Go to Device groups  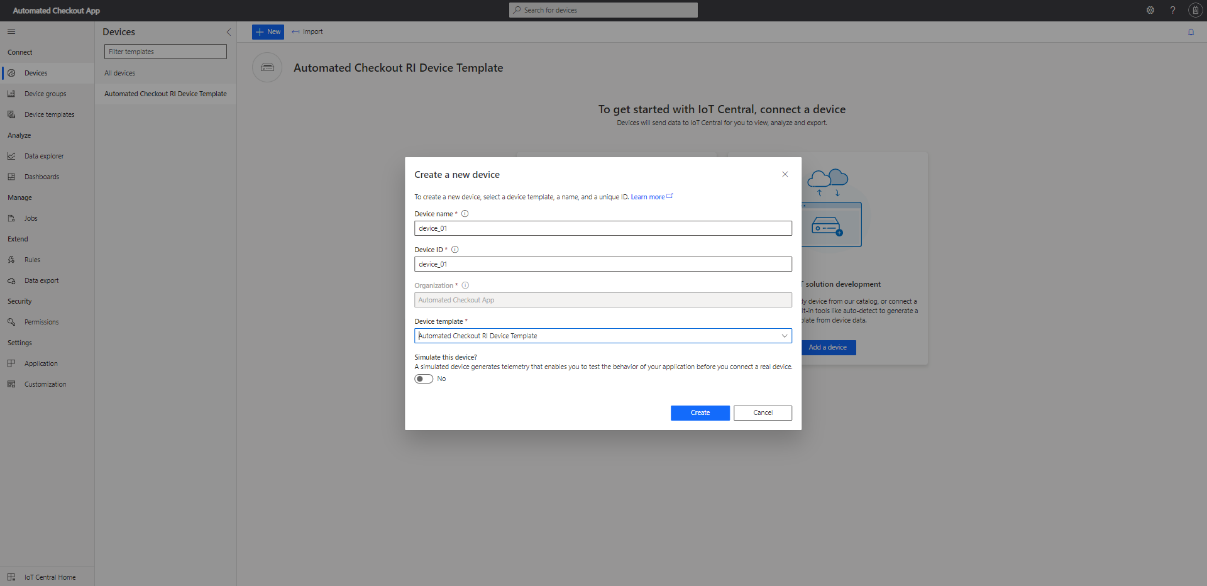point(45,94)
